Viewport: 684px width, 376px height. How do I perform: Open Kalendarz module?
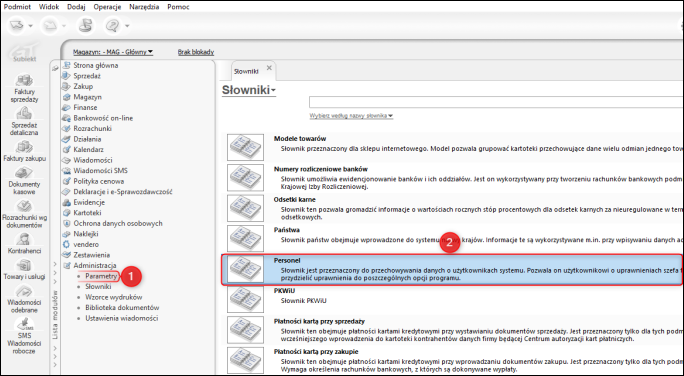[88, 150]
